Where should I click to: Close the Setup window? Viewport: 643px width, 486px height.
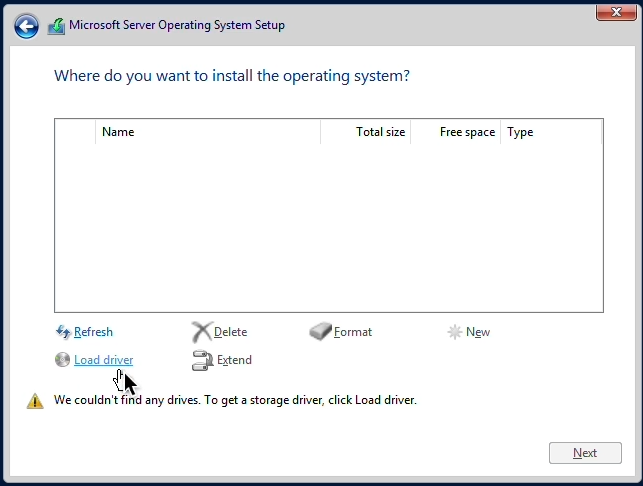tap(616, 12)
